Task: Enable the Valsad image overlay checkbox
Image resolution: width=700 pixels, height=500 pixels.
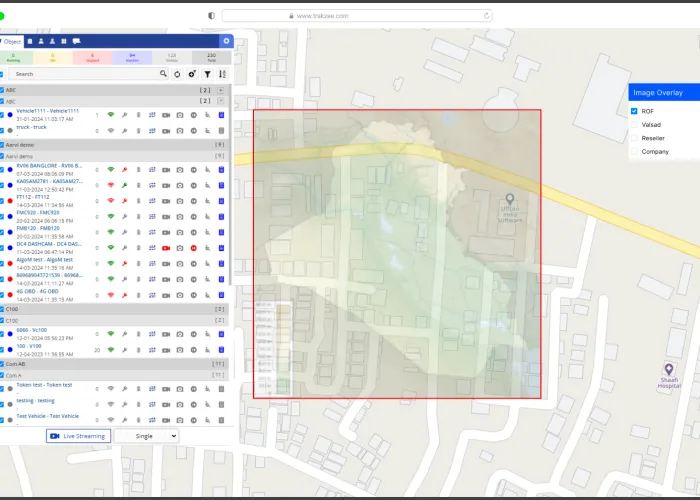Action: pyautogui.click(x=634, y=125)
